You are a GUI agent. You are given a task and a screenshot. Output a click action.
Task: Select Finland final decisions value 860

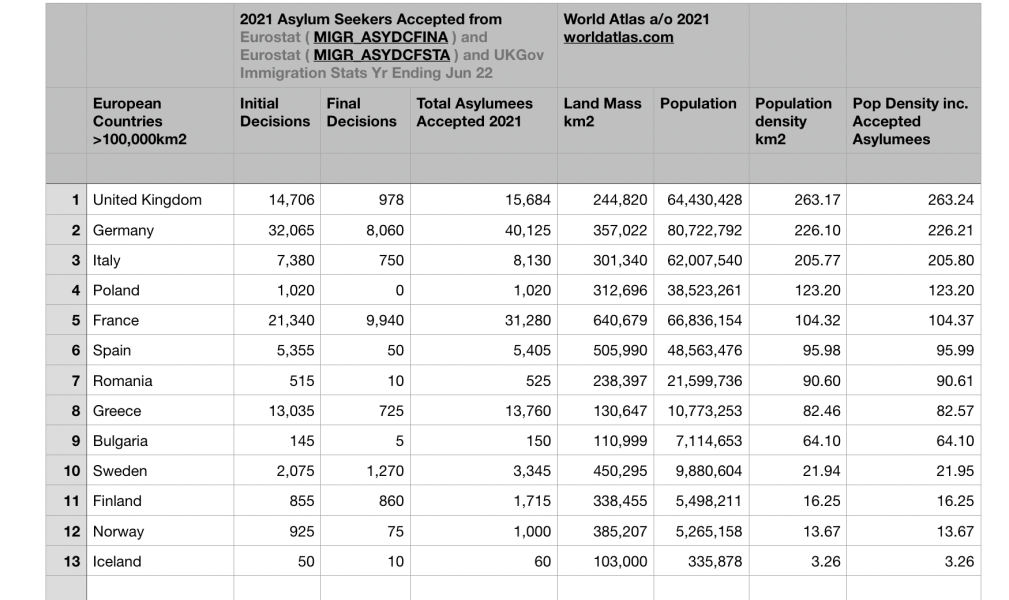366,501
